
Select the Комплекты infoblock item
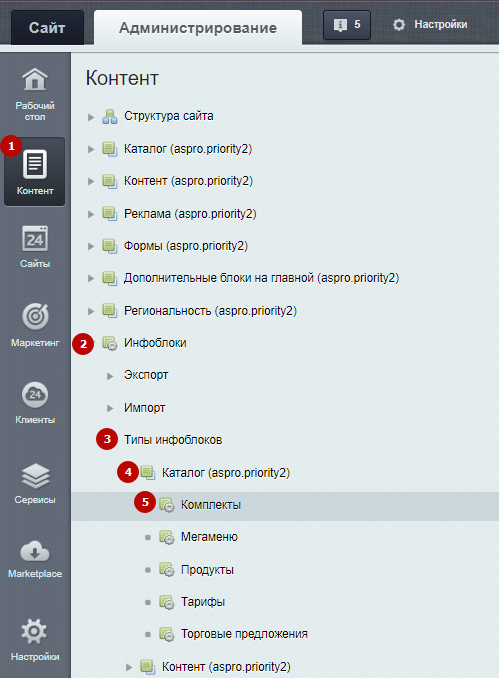pyautogui.click(x=211, y=505)
